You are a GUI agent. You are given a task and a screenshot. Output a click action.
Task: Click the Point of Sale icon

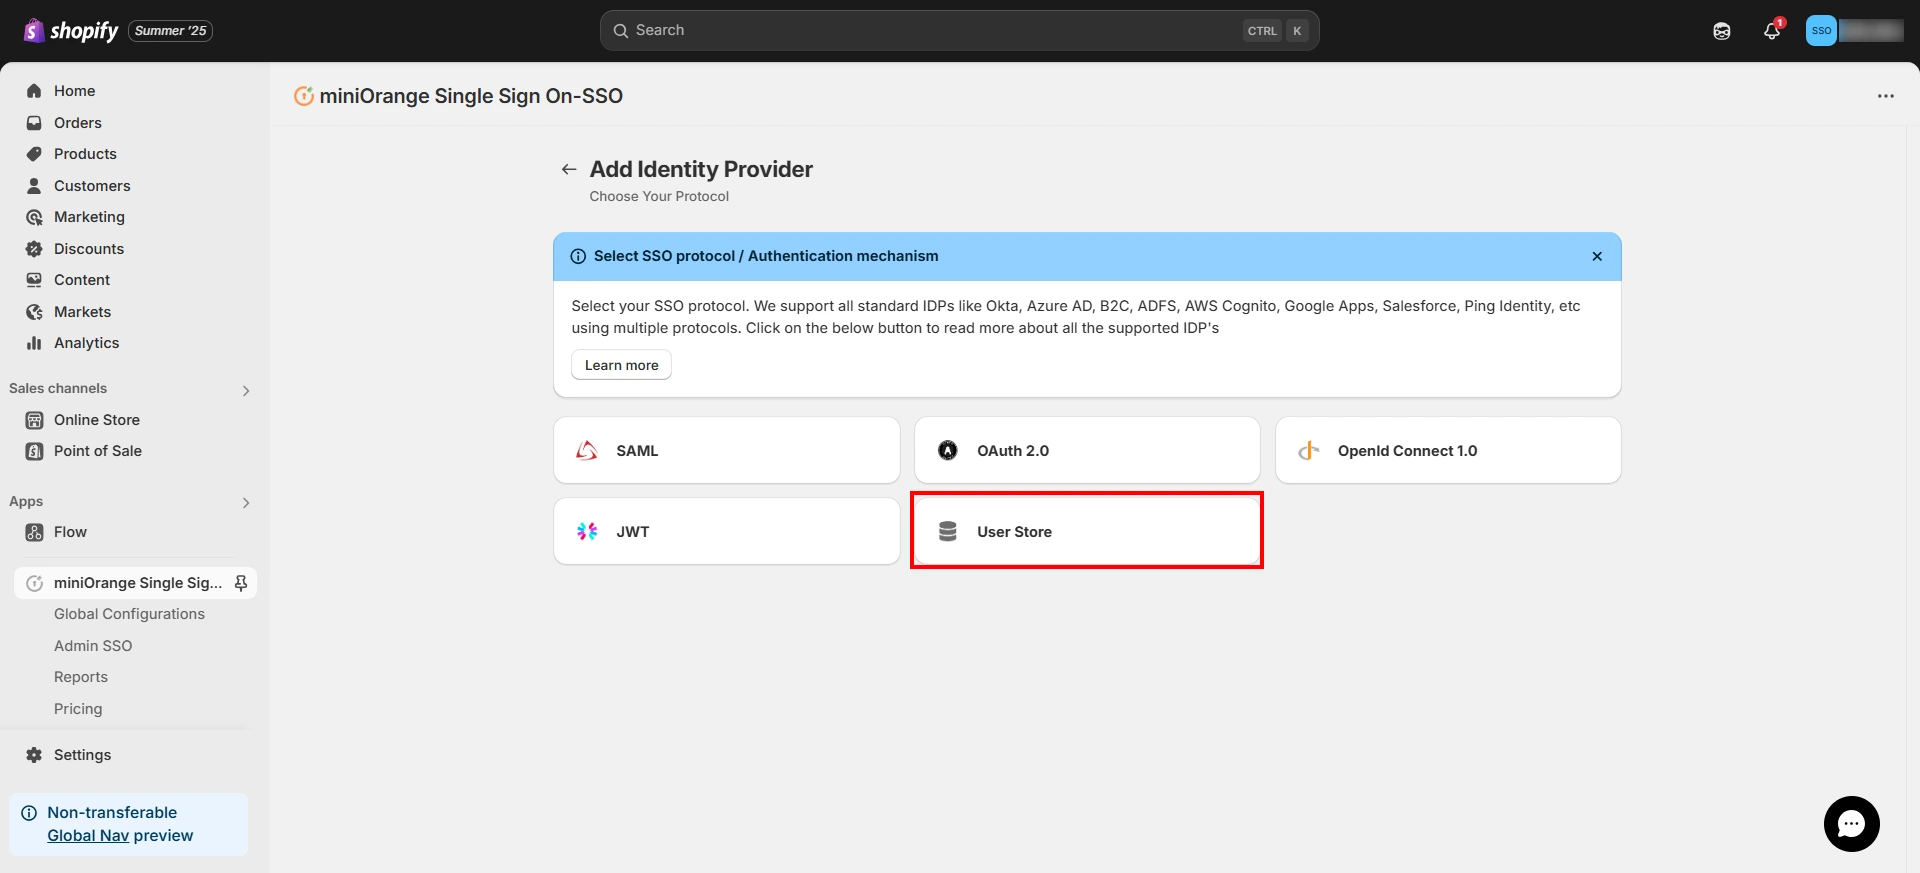click(x=34, y=451)
